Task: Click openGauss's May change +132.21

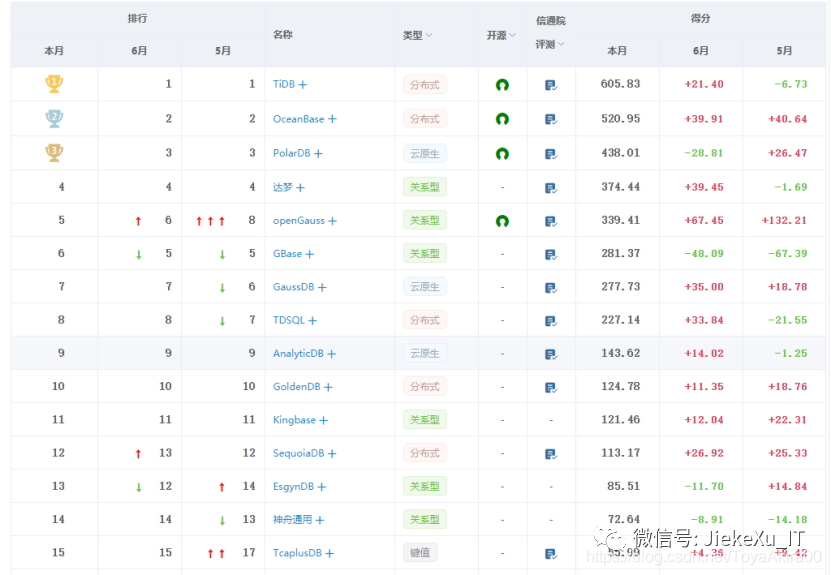Action: coord(784,220)
